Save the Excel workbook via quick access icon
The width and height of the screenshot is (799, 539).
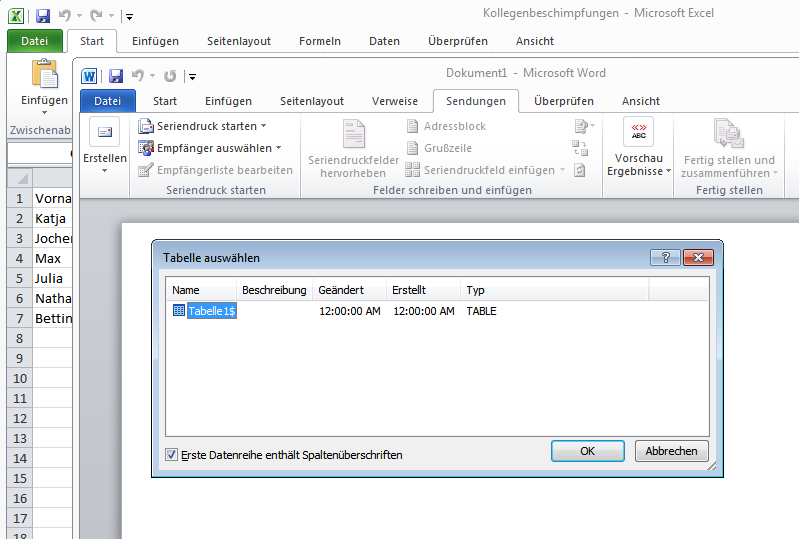click(43, 16)
